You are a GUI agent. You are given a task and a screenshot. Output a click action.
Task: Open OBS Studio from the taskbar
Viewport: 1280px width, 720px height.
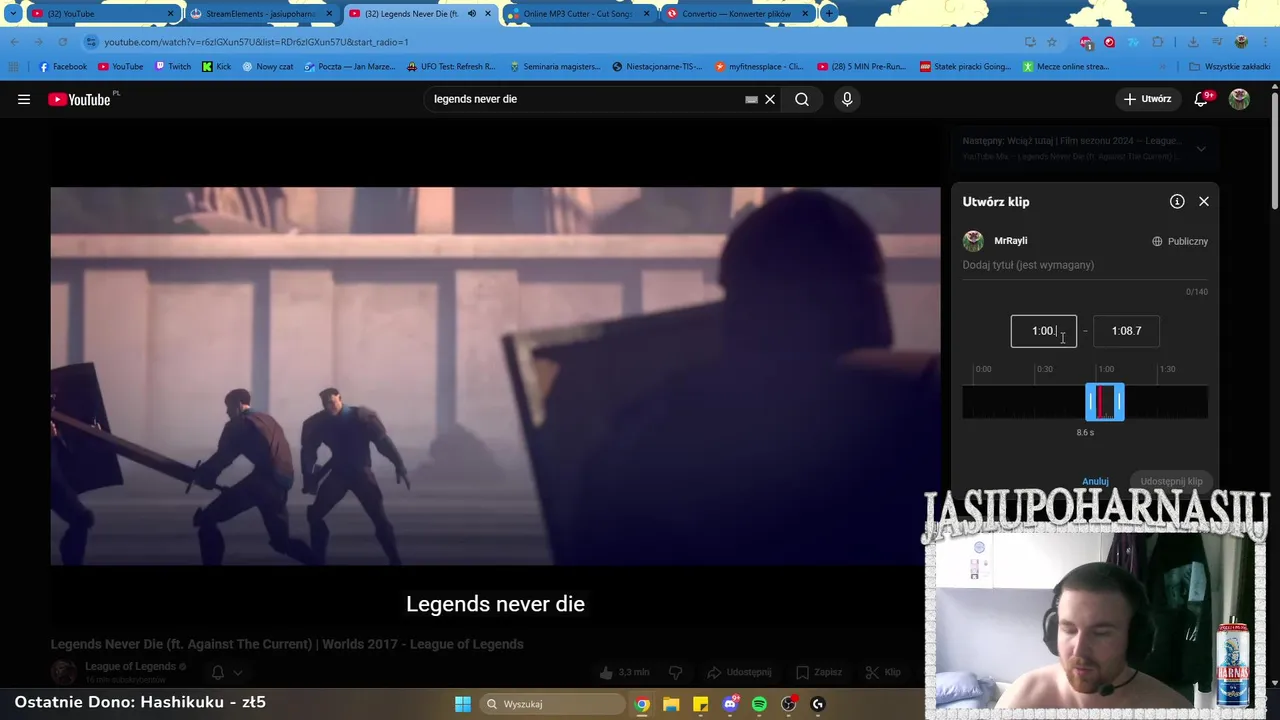click(789, 704)
